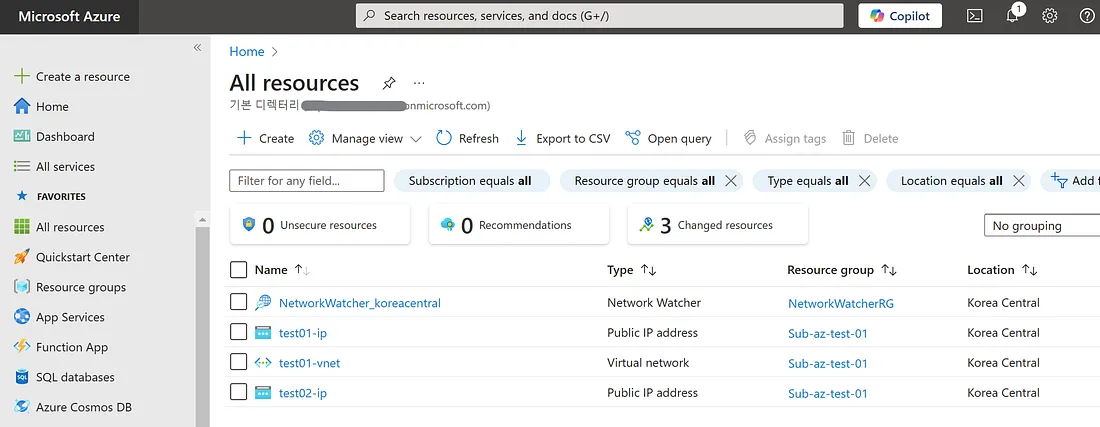
Task: Click the Copilot button
Action: pos(900,16)
